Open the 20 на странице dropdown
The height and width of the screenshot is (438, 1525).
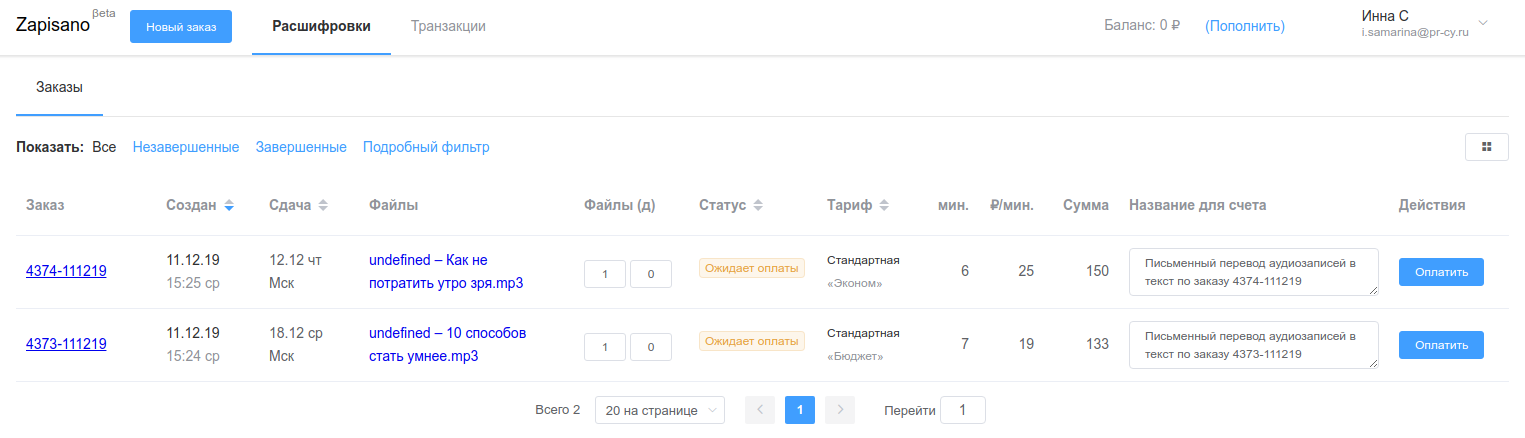pyautogui.click(x=660, y=410)
